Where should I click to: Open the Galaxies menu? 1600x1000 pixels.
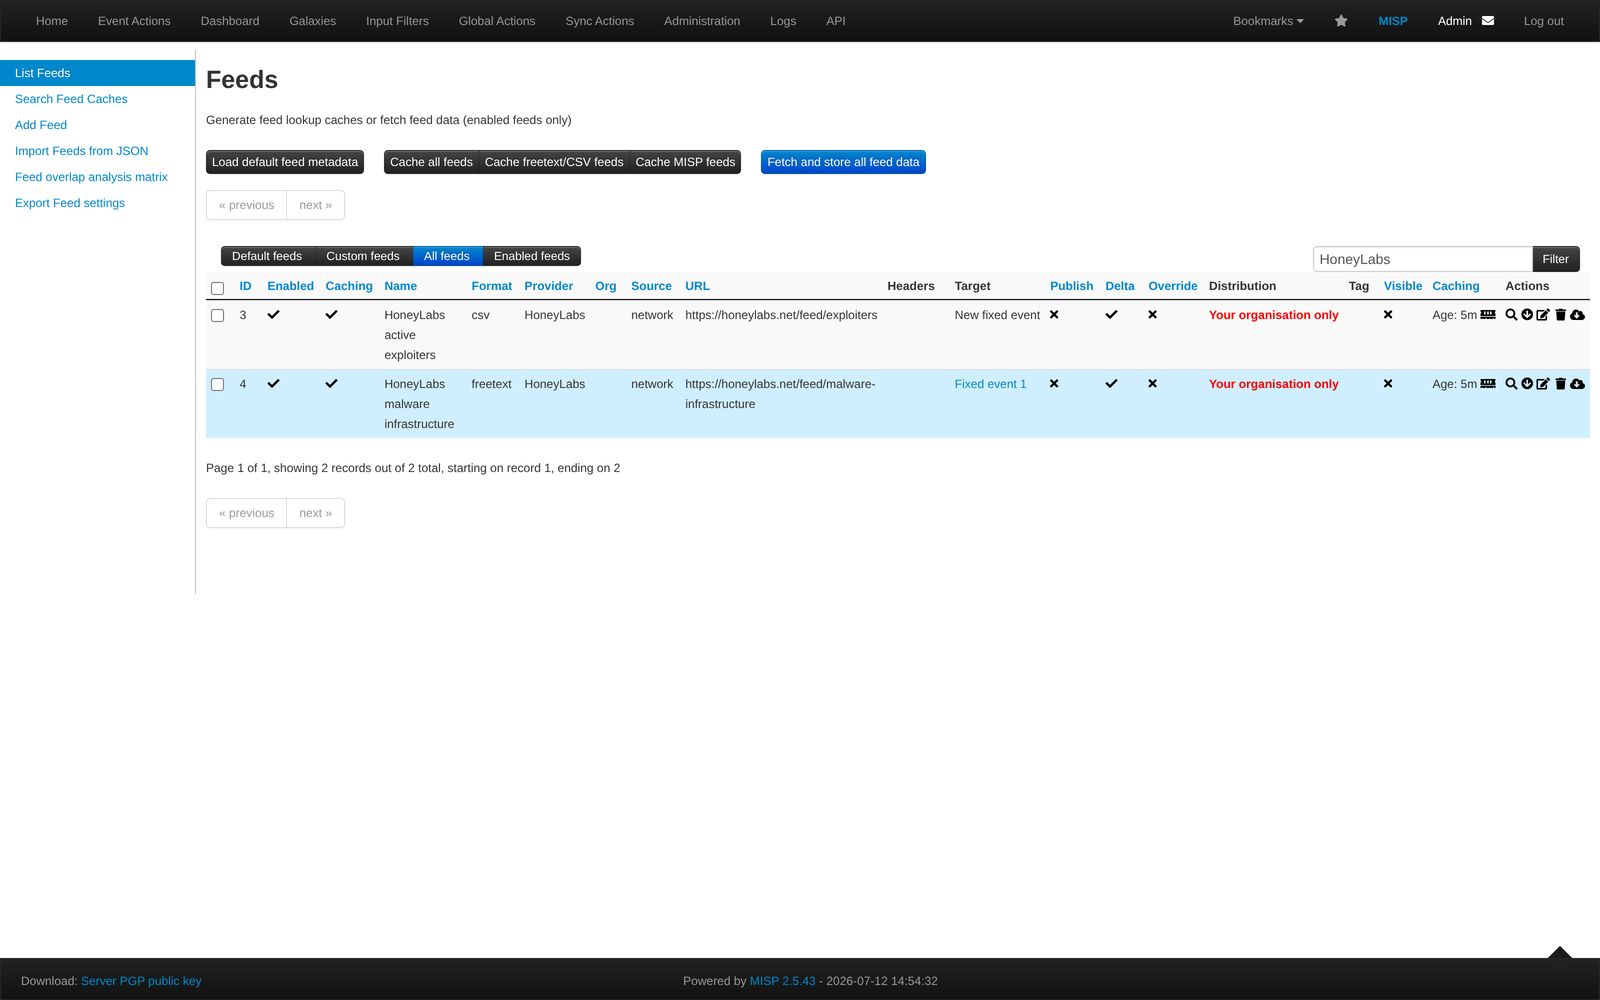point(313,21)
